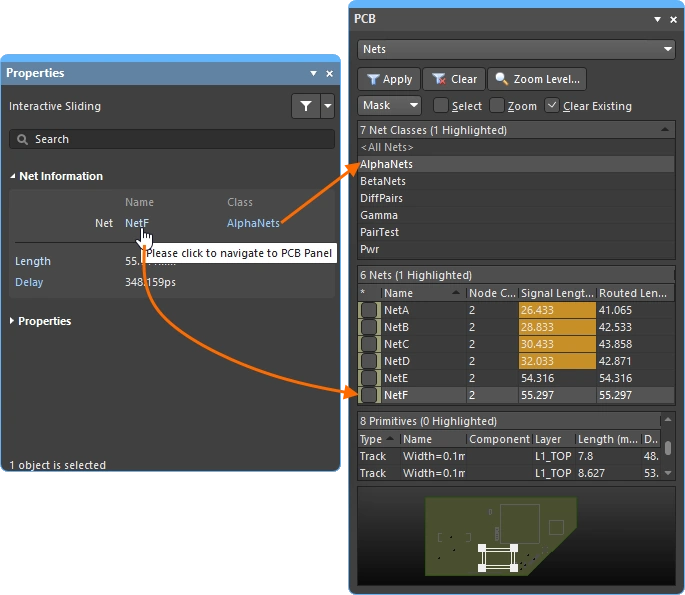Select the Track primitive with length 7.8
Viewport: 685px width, 595px height.
pyautogui.click(x=509, y=456)
